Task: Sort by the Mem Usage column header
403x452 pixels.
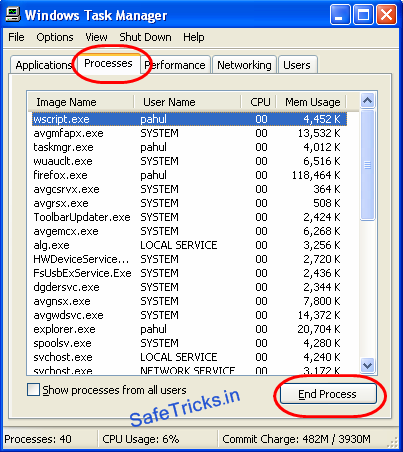Action: [311, 102]
